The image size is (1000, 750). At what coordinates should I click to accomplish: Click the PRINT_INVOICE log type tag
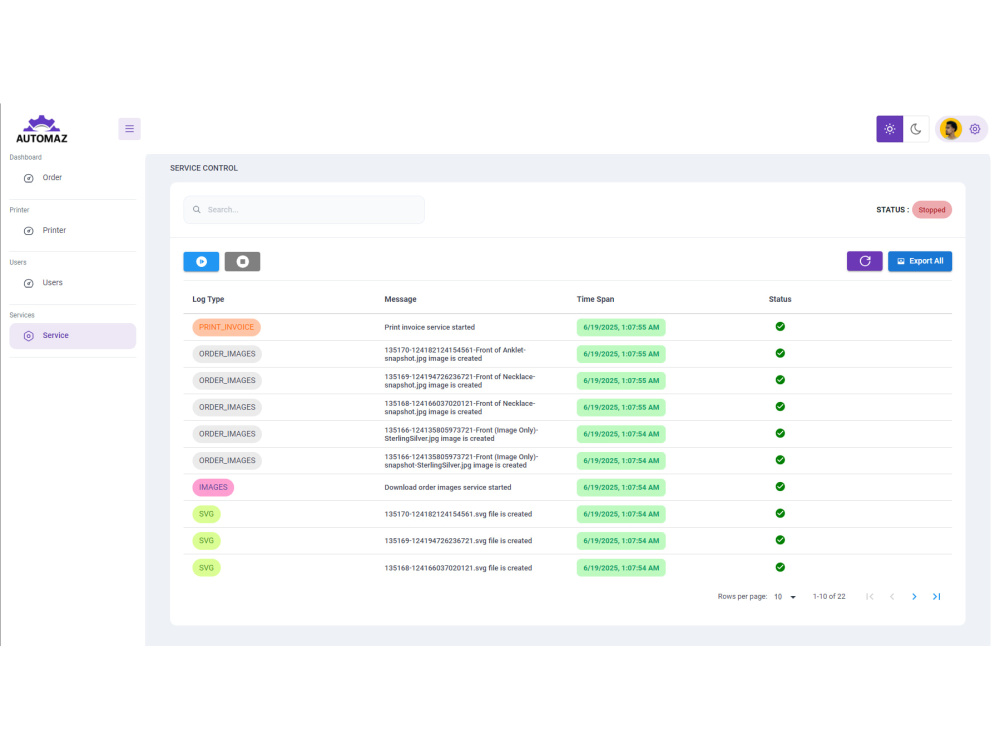click(x=226, y=327)
